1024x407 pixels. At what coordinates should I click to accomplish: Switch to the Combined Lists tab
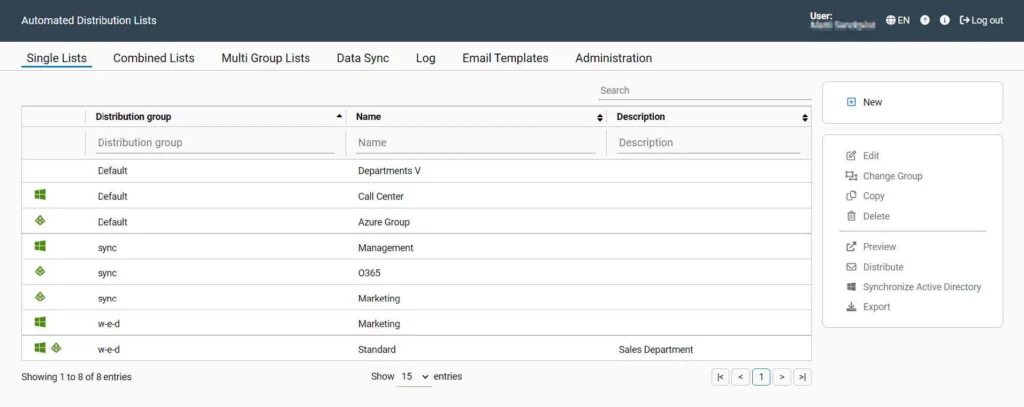coord(153,58)
